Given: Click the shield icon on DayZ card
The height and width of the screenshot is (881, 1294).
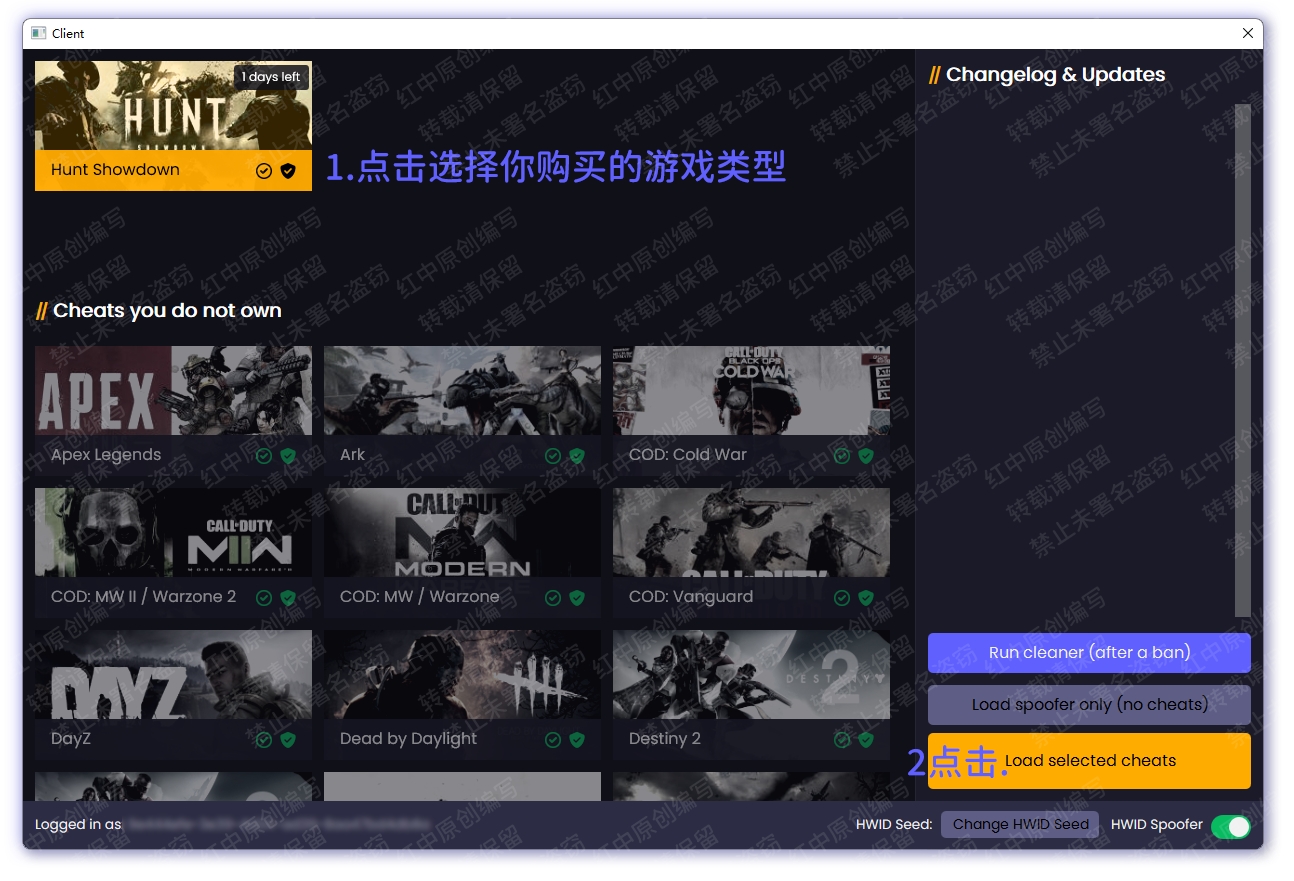Looking at the screenshot, I should tap(288, 740).
